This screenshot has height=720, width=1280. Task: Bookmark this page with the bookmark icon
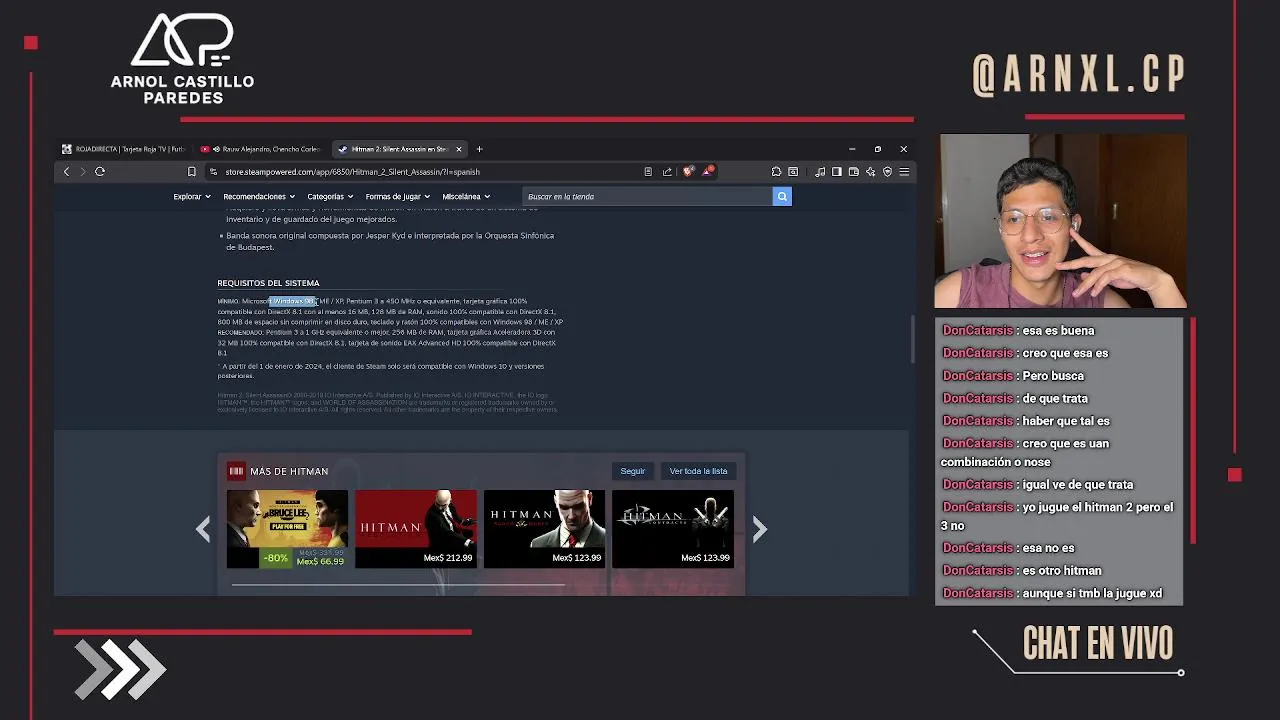pyautogui.click(x=192, y=172)
